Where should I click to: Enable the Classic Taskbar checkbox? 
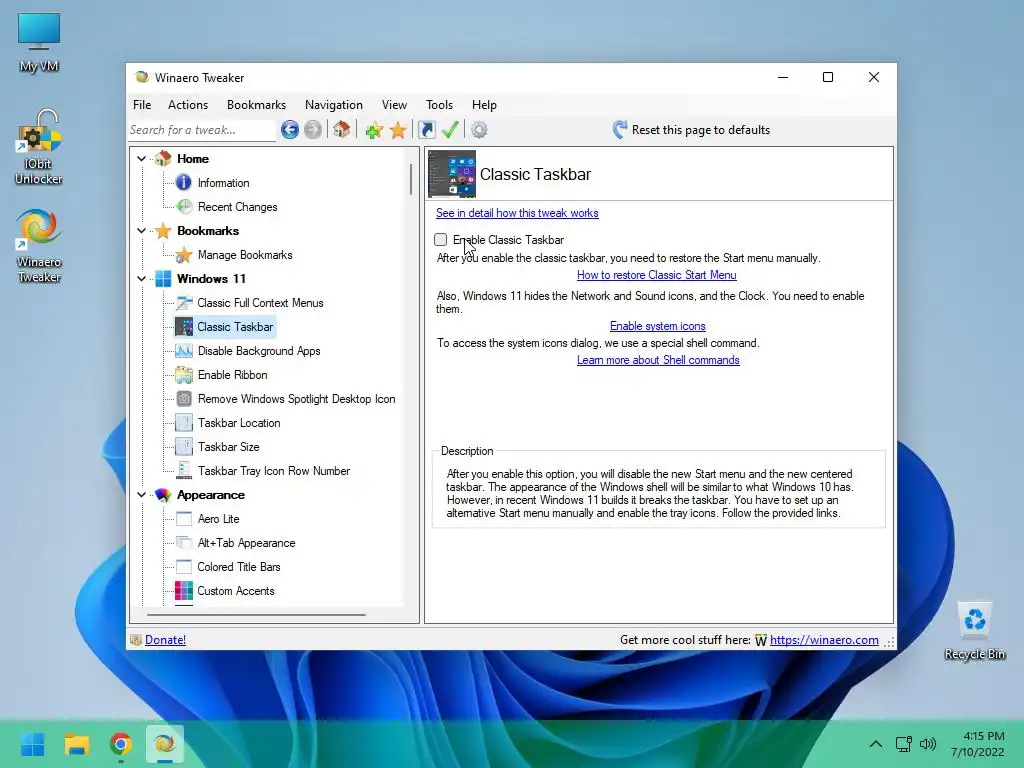tap(441, 240)
